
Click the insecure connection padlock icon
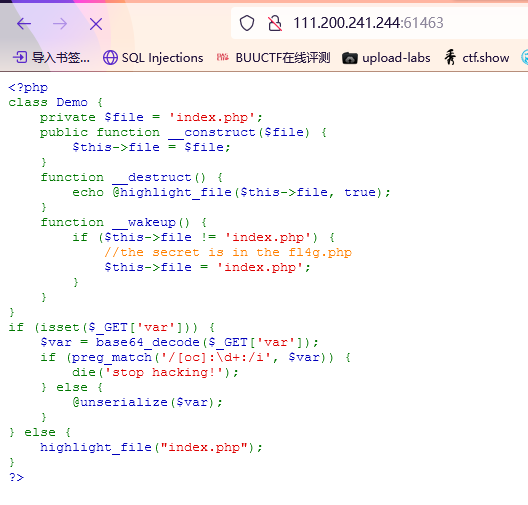[x=275, y=23]
